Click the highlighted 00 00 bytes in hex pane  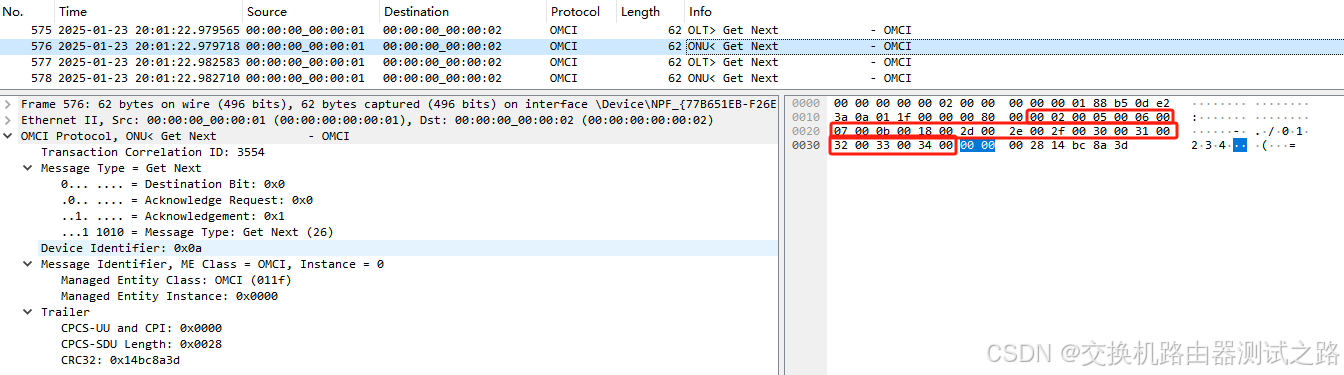977,146
